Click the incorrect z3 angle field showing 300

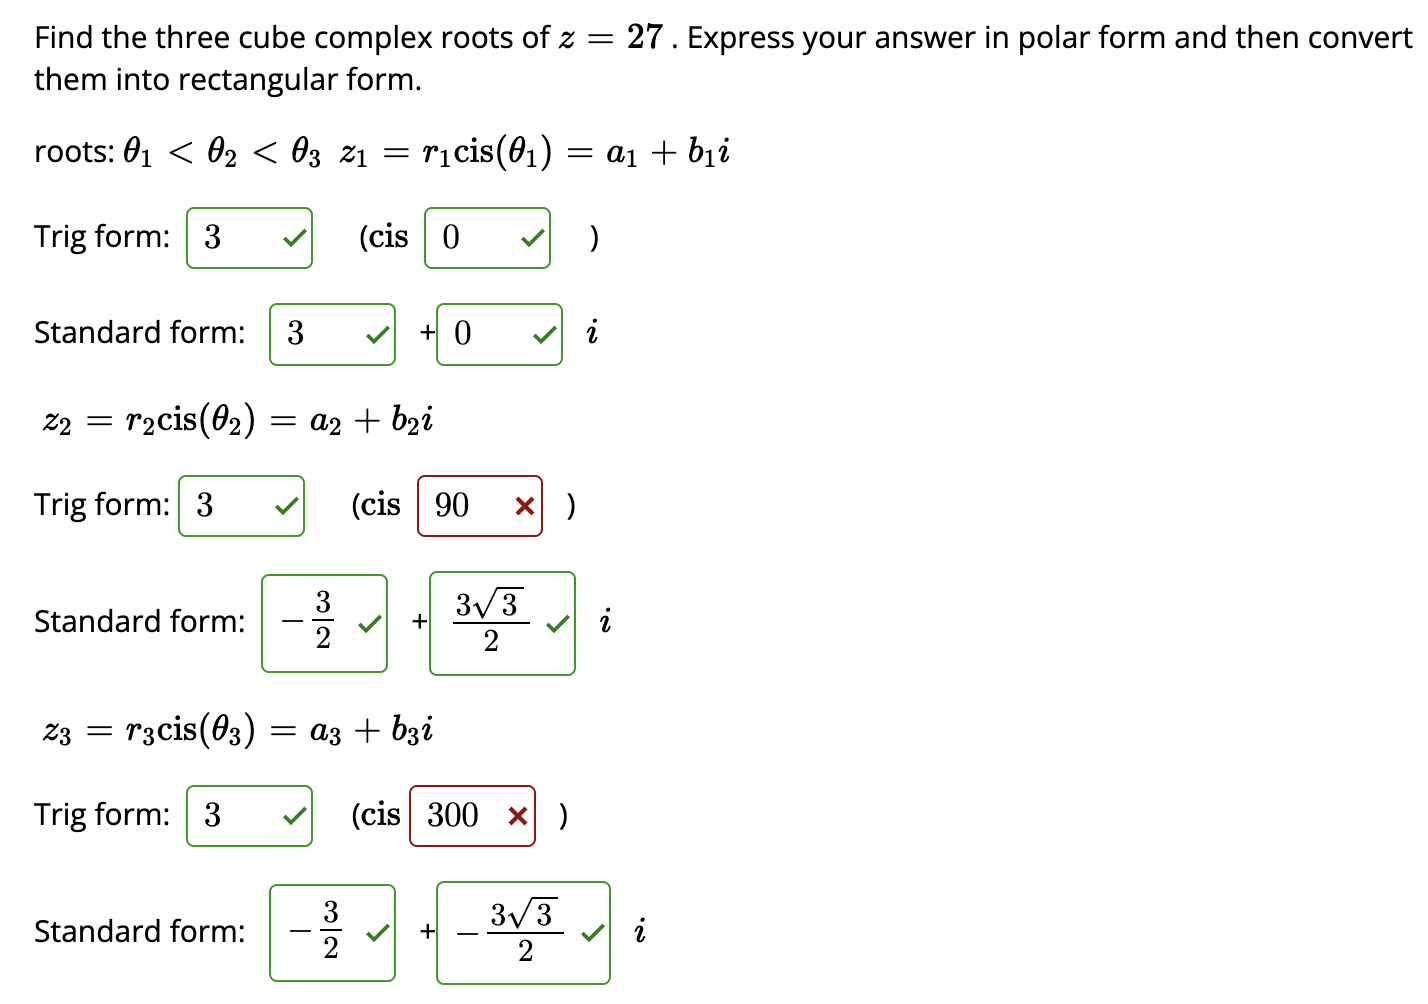(472, 816)
